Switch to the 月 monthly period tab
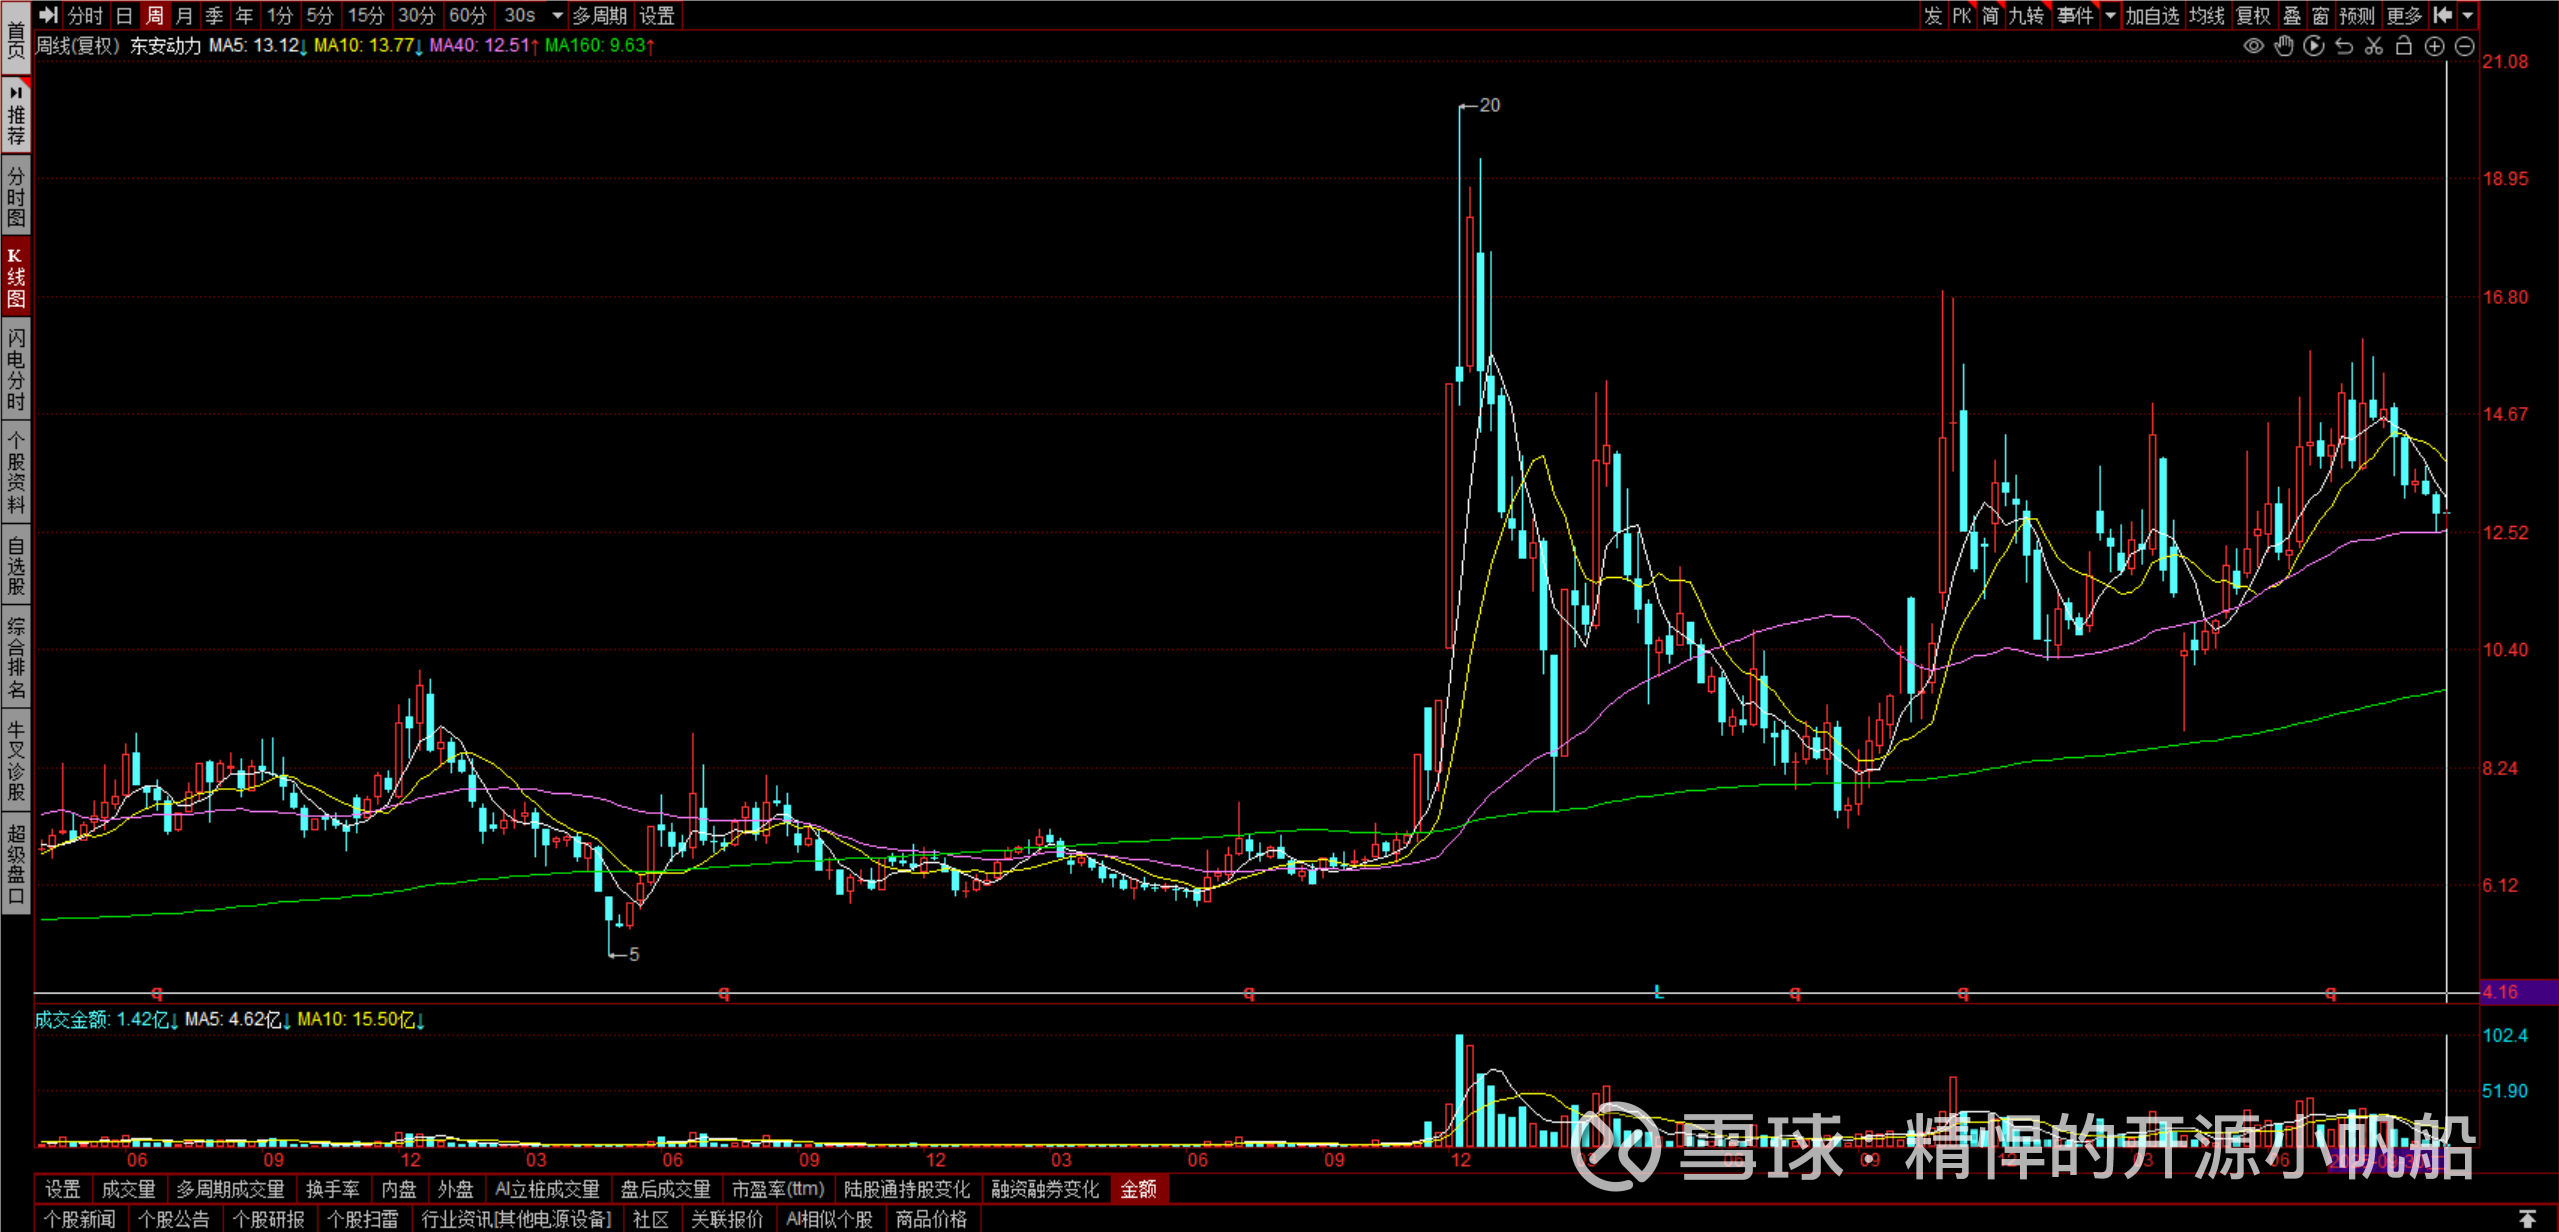 [x=184, y=15]
